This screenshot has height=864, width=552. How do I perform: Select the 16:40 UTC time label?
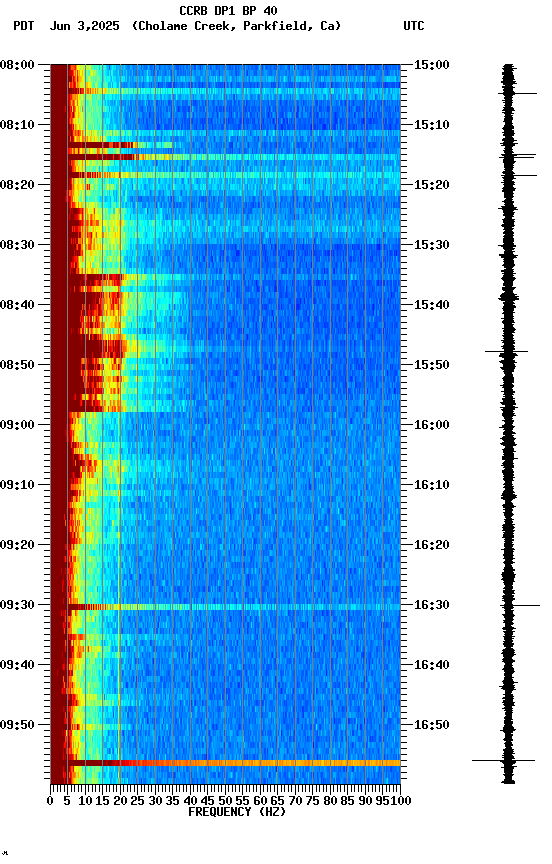point(431,665)
